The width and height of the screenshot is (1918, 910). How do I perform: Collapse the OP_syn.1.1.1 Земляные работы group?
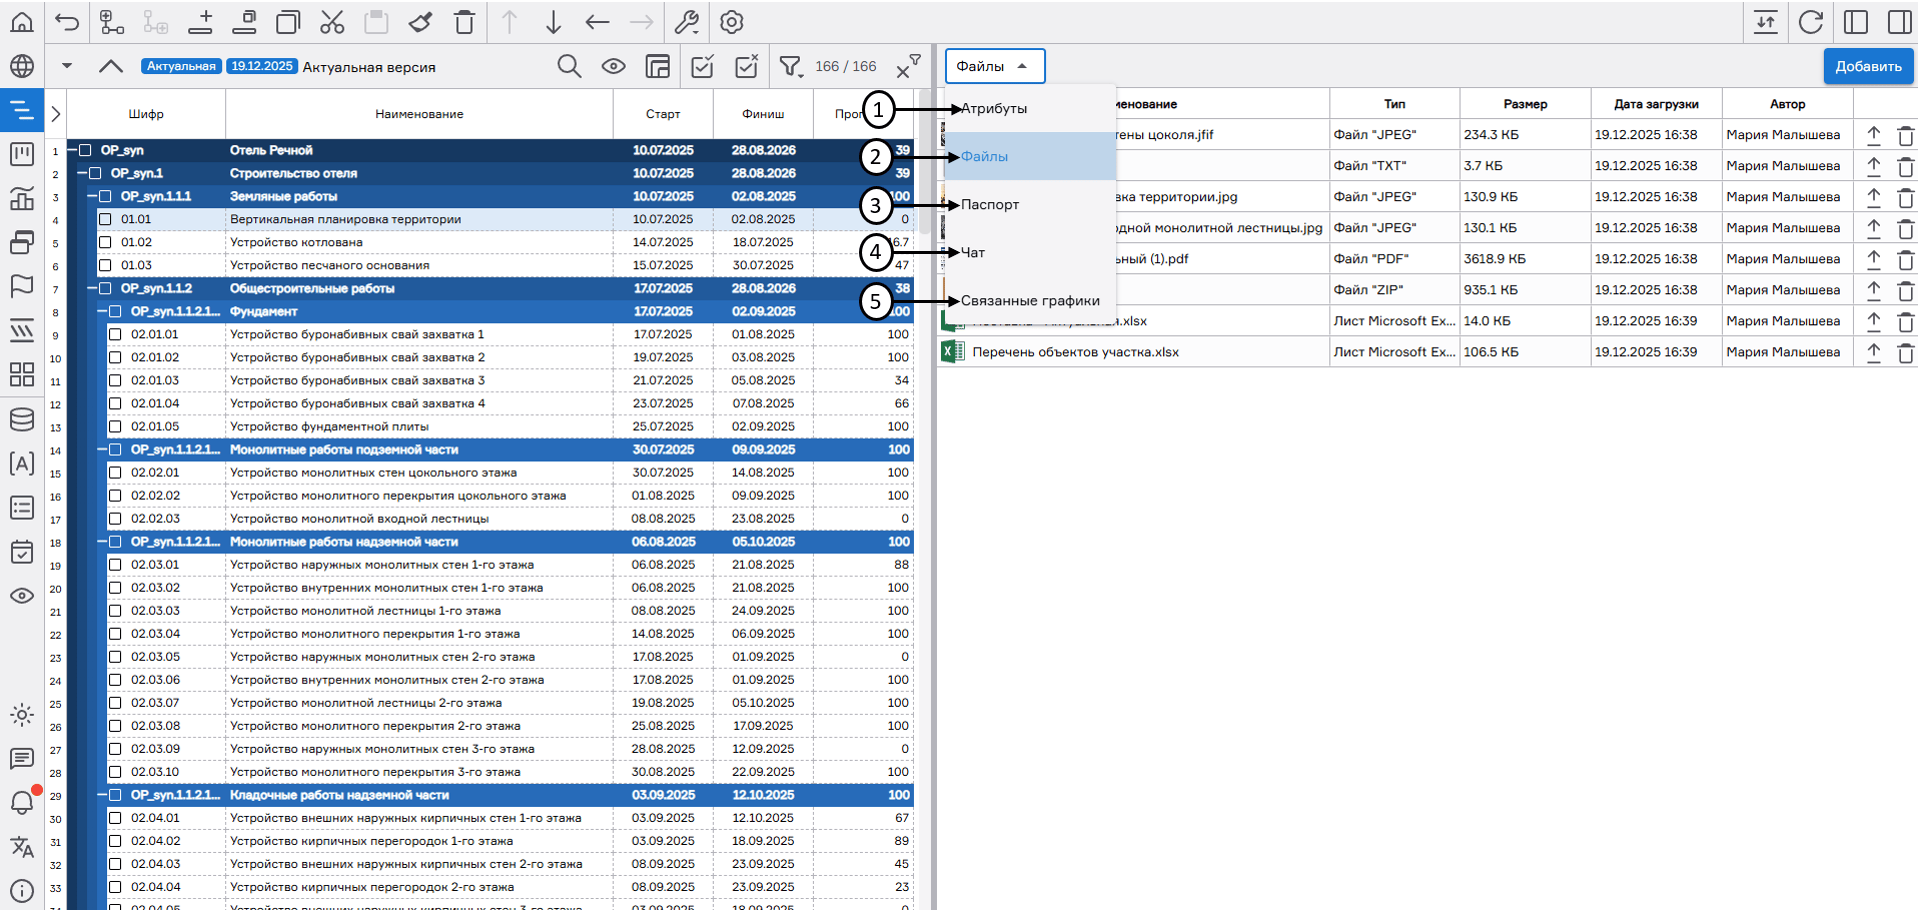click(x=92, y=197)
